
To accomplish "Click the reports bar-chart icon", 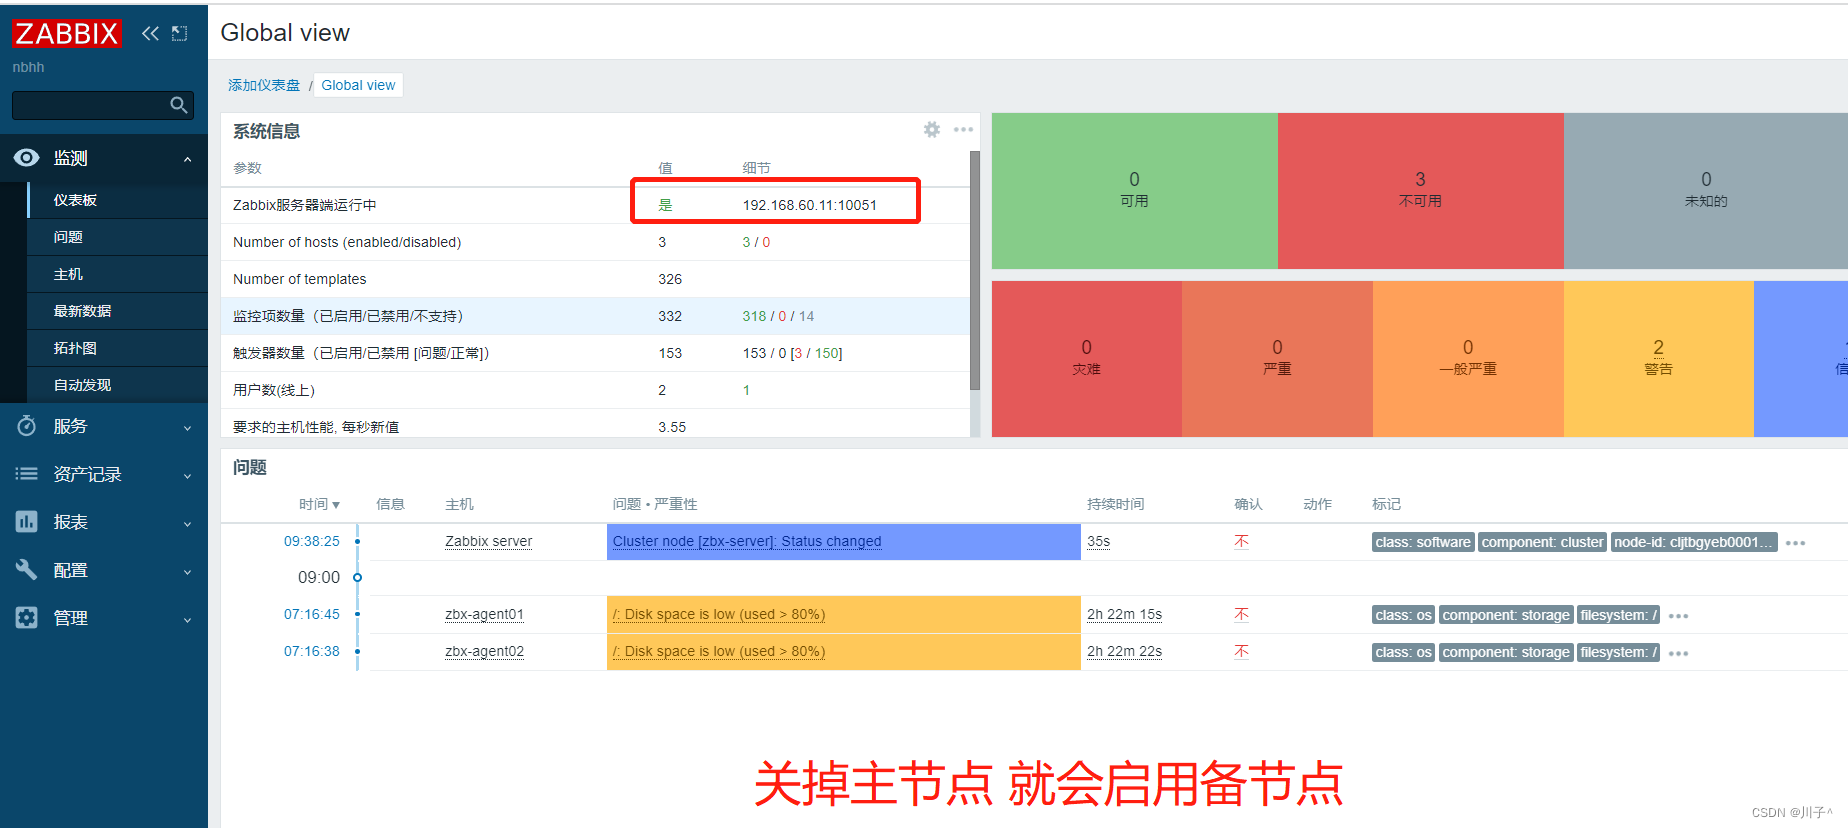I will point(27,522).
